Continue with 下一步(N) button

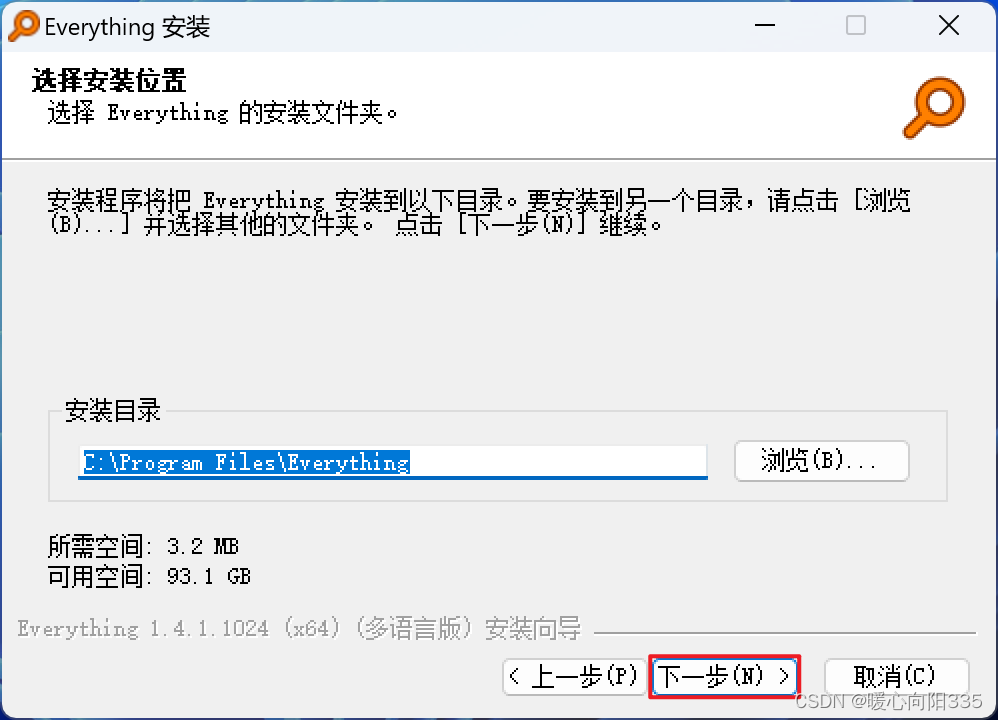(724, 676)
